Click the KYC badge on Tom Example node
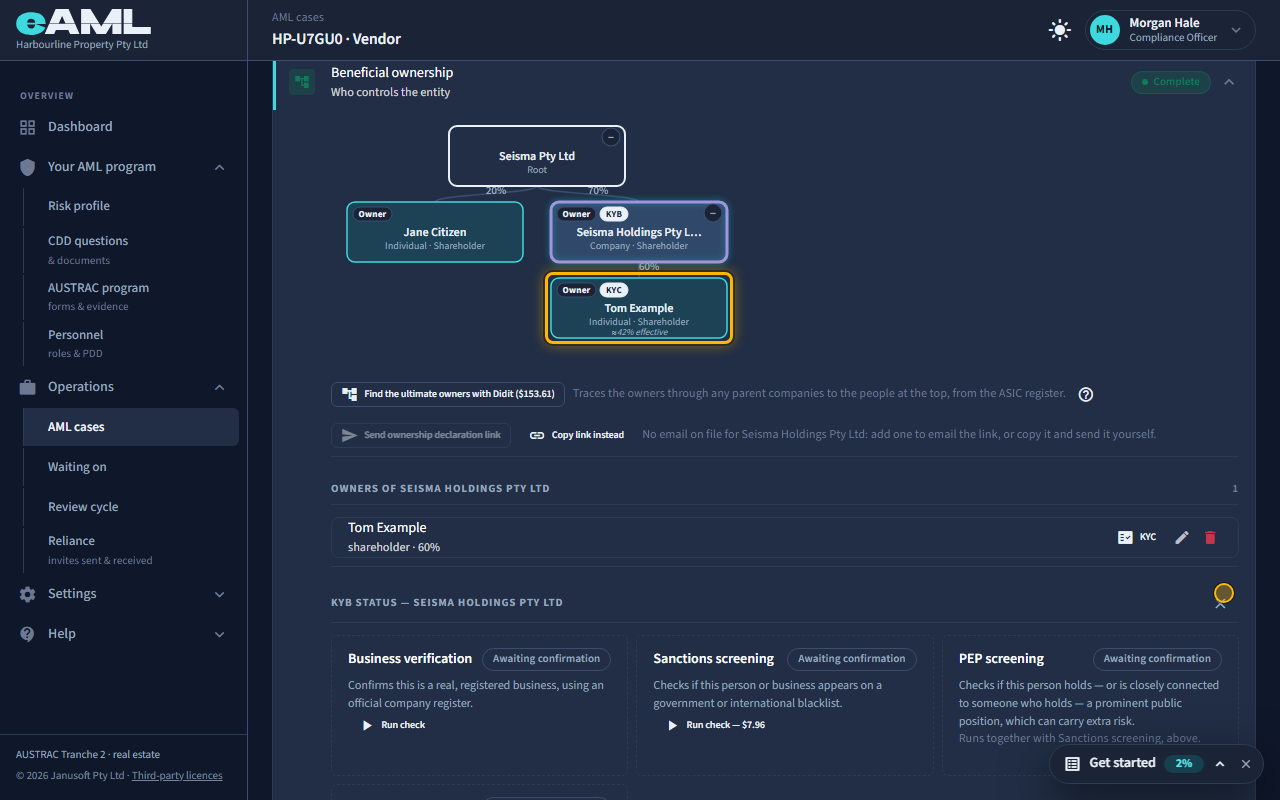1280x800 pixels. coord(614,290)
